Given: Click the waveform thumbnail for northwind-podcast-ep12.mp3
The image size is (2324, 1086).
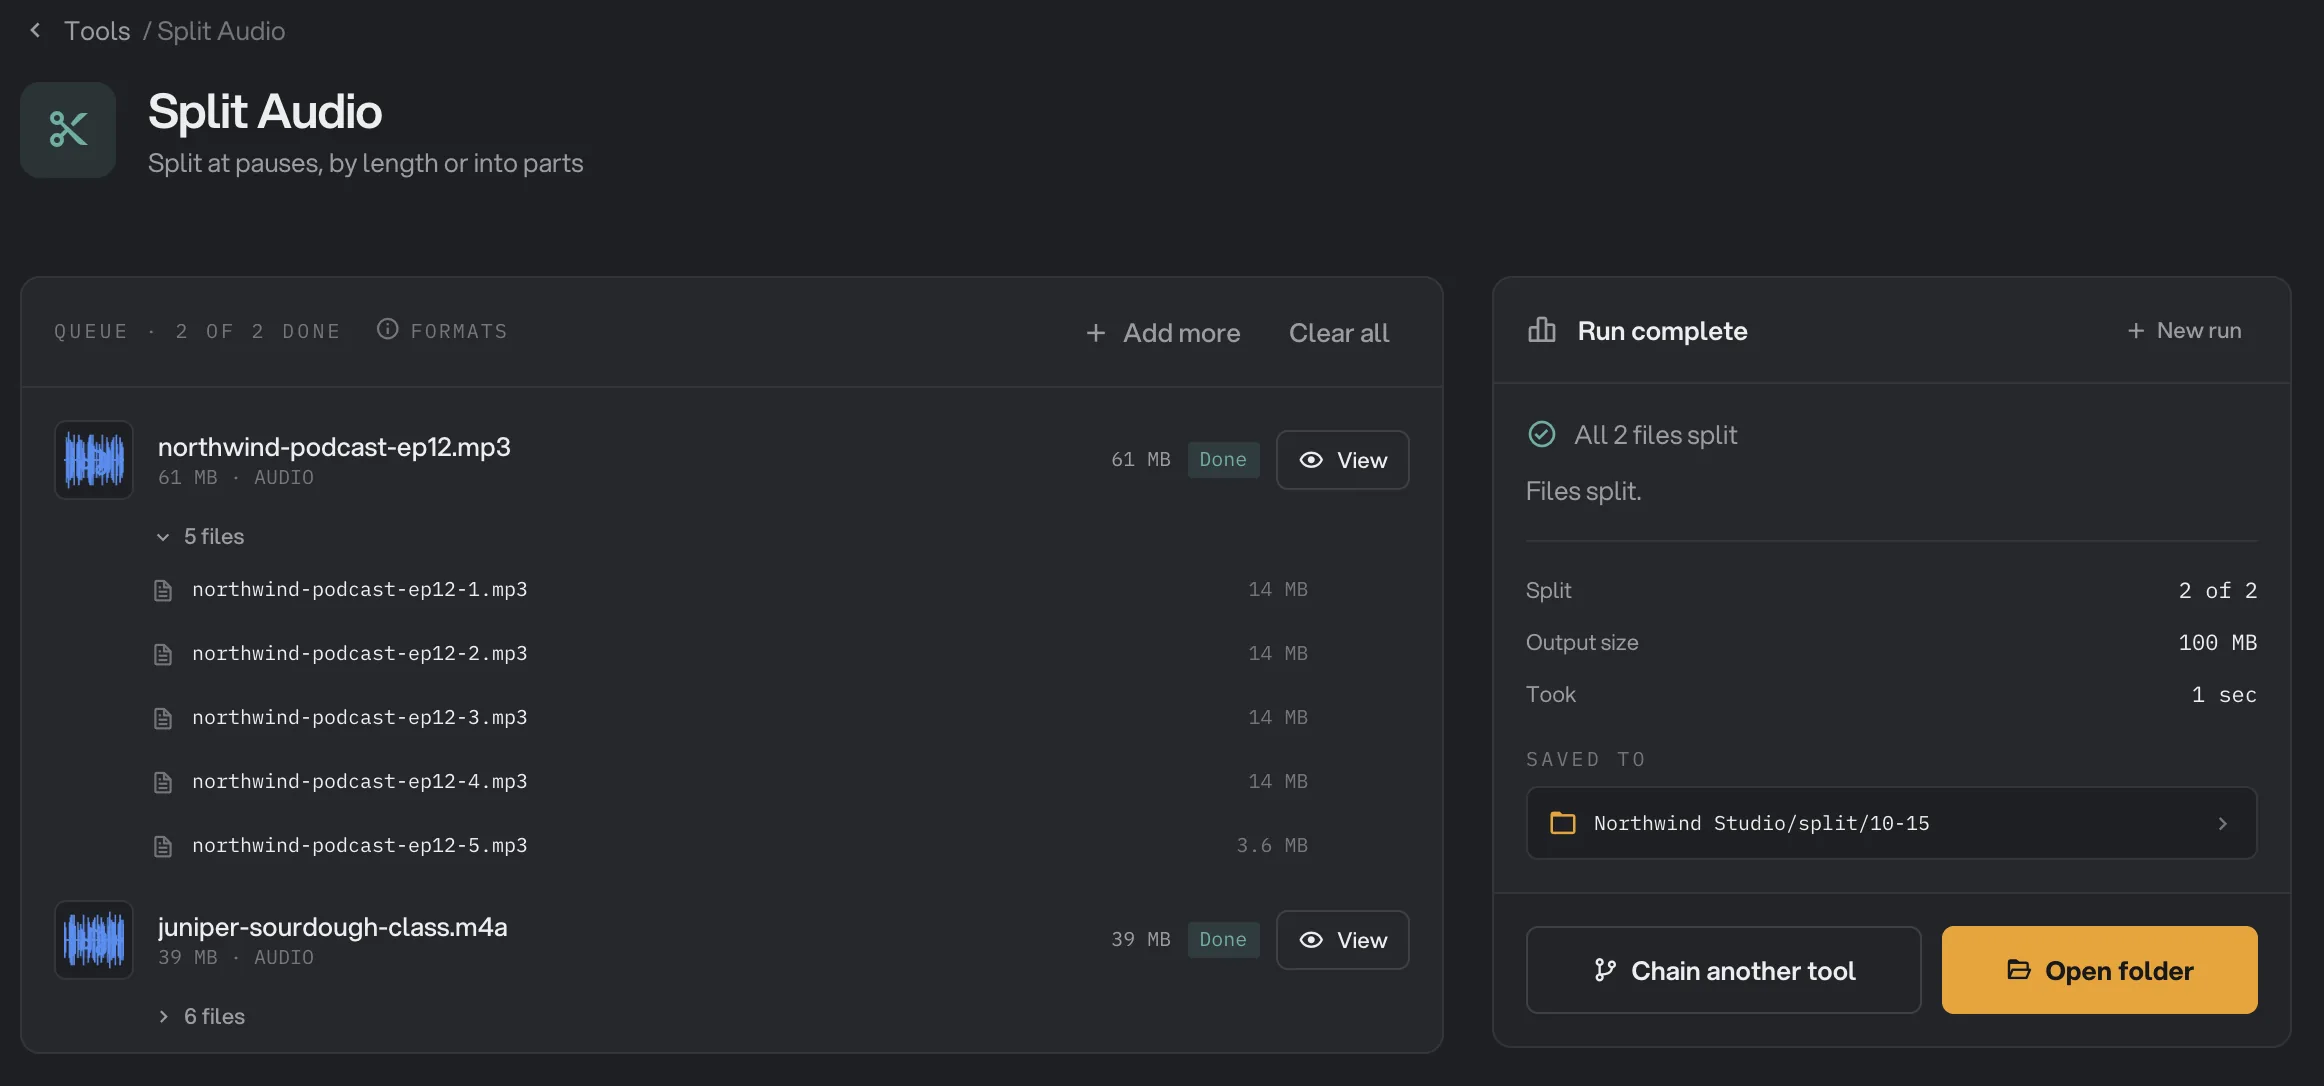Looking at the screenshot, I should click(x=94, y=460).
